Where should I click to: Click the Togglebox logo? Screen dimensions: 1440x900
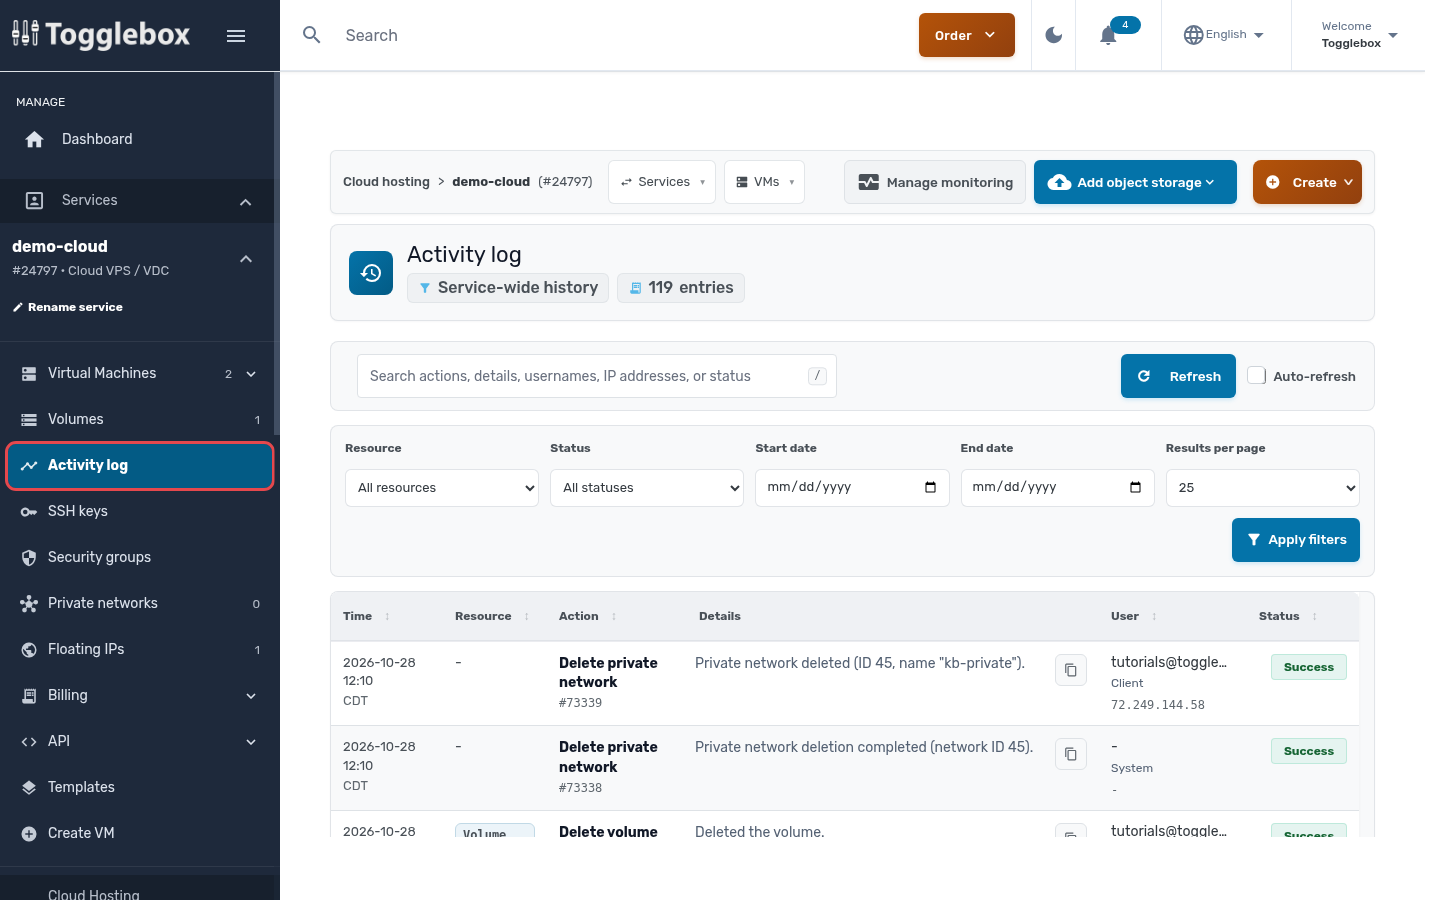point(101,35)
